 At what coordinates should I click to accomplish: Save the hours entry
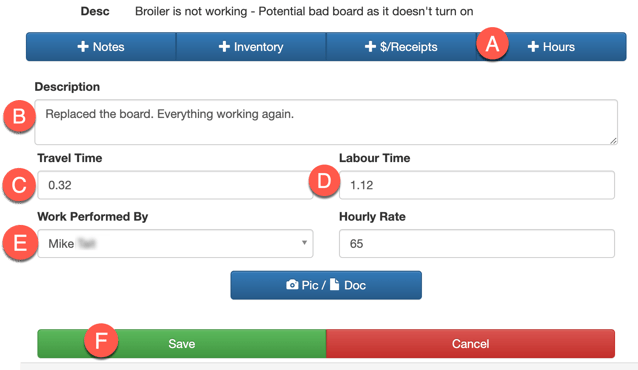(x=182, y=344)
